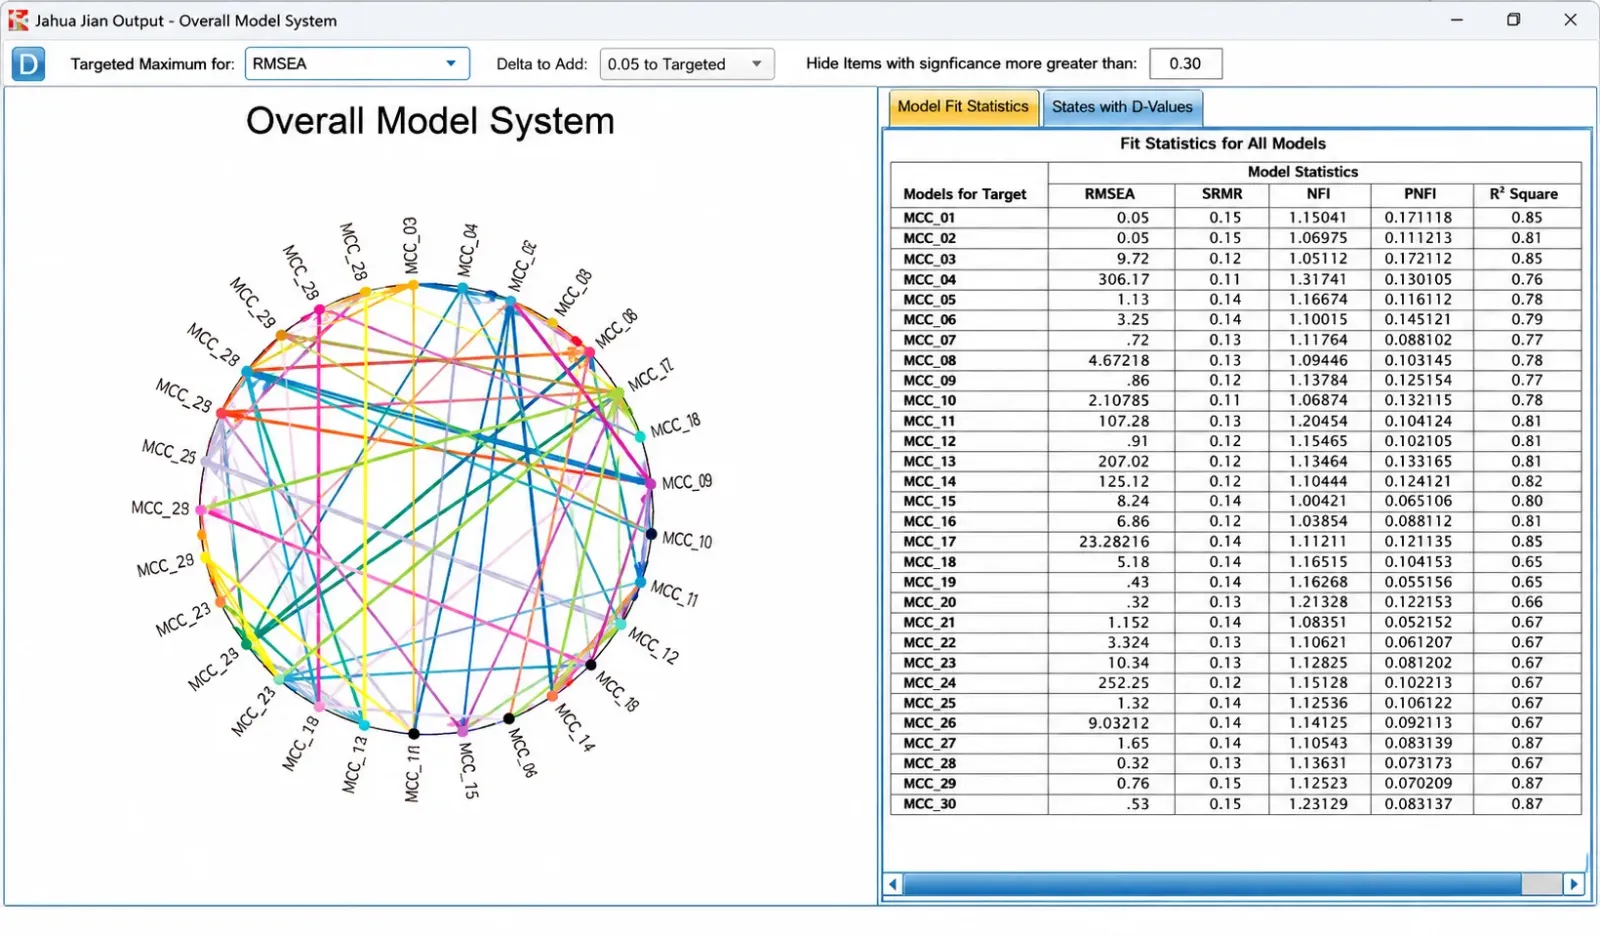Click RMSEA value 306.17

1123,279
